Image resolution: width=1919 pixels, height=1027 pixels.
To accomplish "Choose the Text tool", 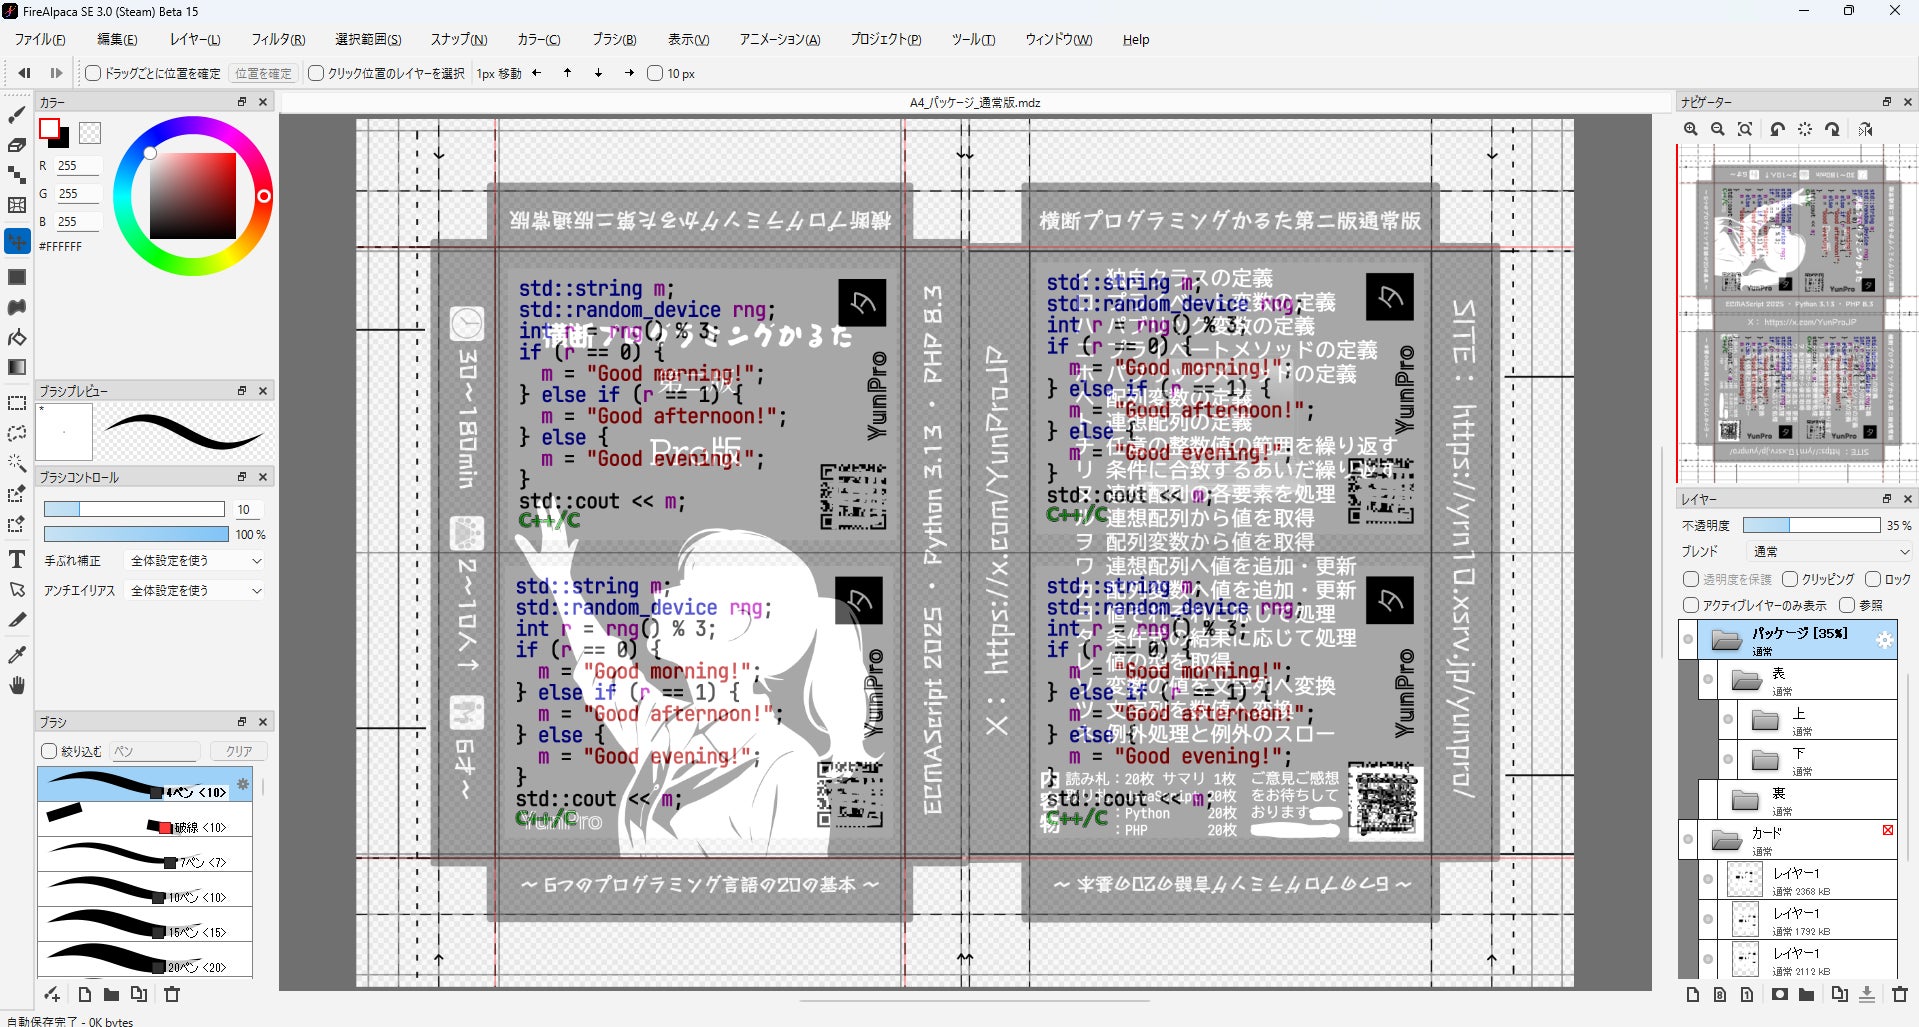I will coord(17,559).
